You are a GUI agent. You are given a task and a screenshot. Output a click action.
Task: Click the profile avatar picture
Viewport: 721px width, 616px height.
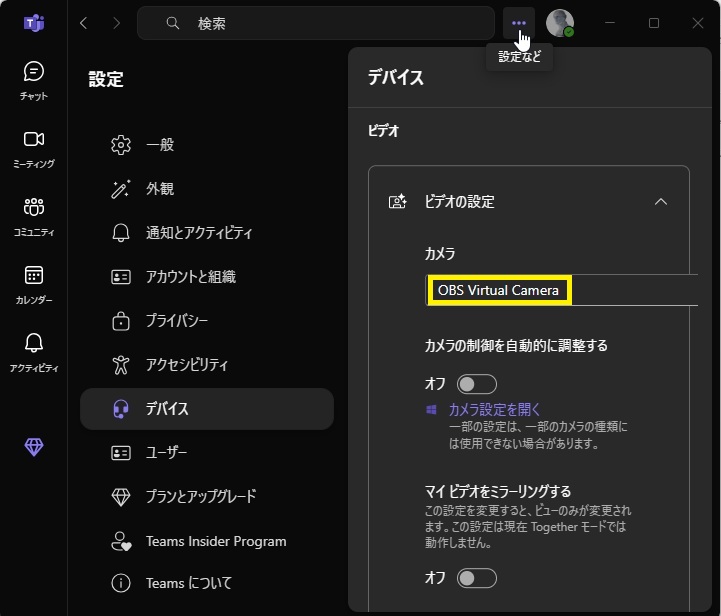(560, 23)
